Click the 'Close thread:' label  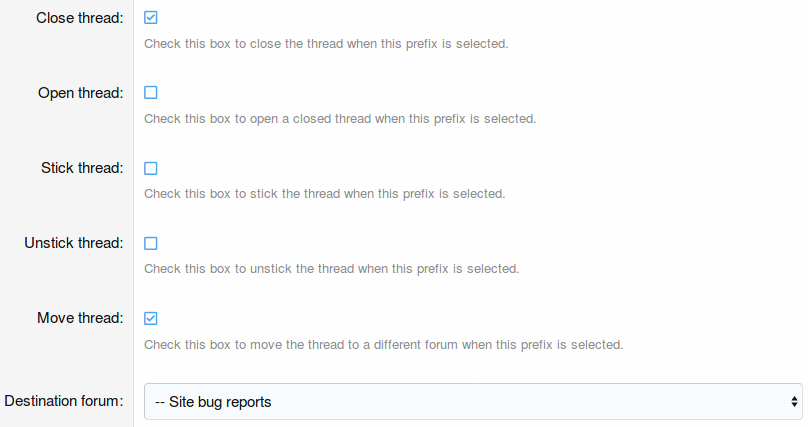(x=79, y=18)
